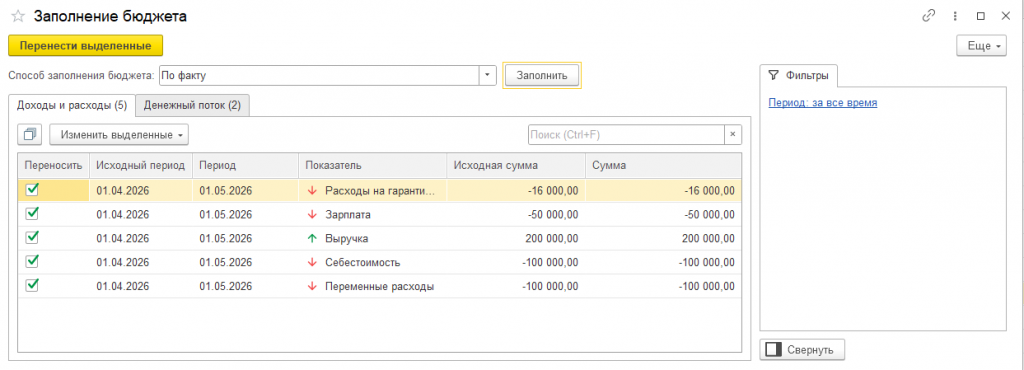Click the funnel icon on Фильтры tab
Image resolution: width=1024 pixels, height=370 pixels.
coord(774,75)
